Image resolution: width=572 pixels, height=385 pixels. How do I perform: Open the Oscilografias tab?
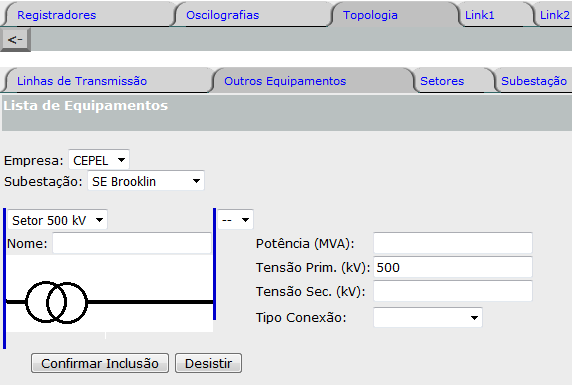[223, 15]
